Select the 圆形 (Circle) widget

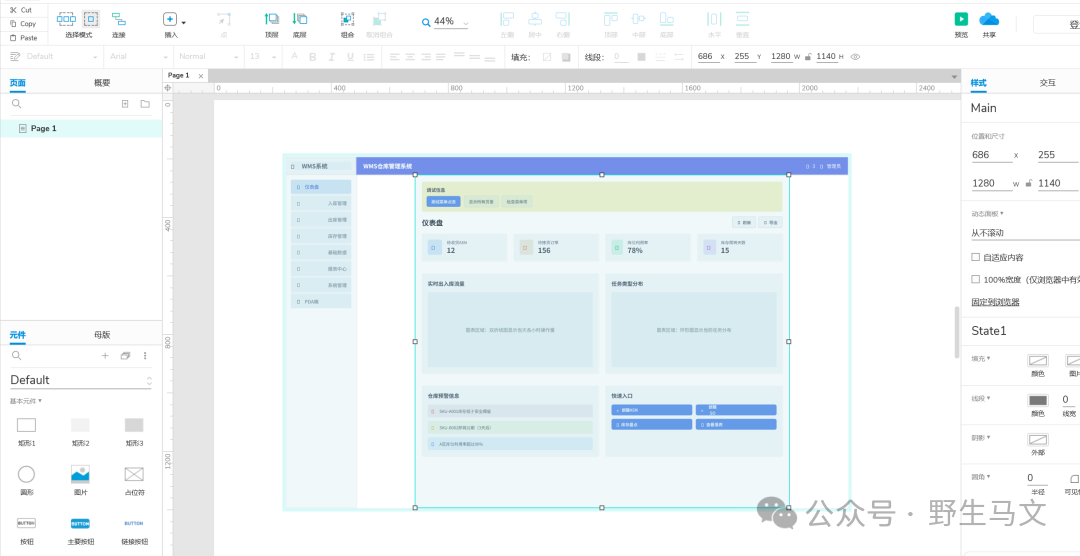pos(26,474)
